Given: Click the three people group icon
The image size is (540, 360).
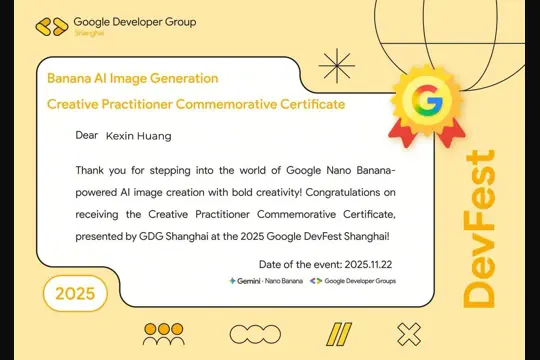Looking at the screenshot, I should [164, 334].
